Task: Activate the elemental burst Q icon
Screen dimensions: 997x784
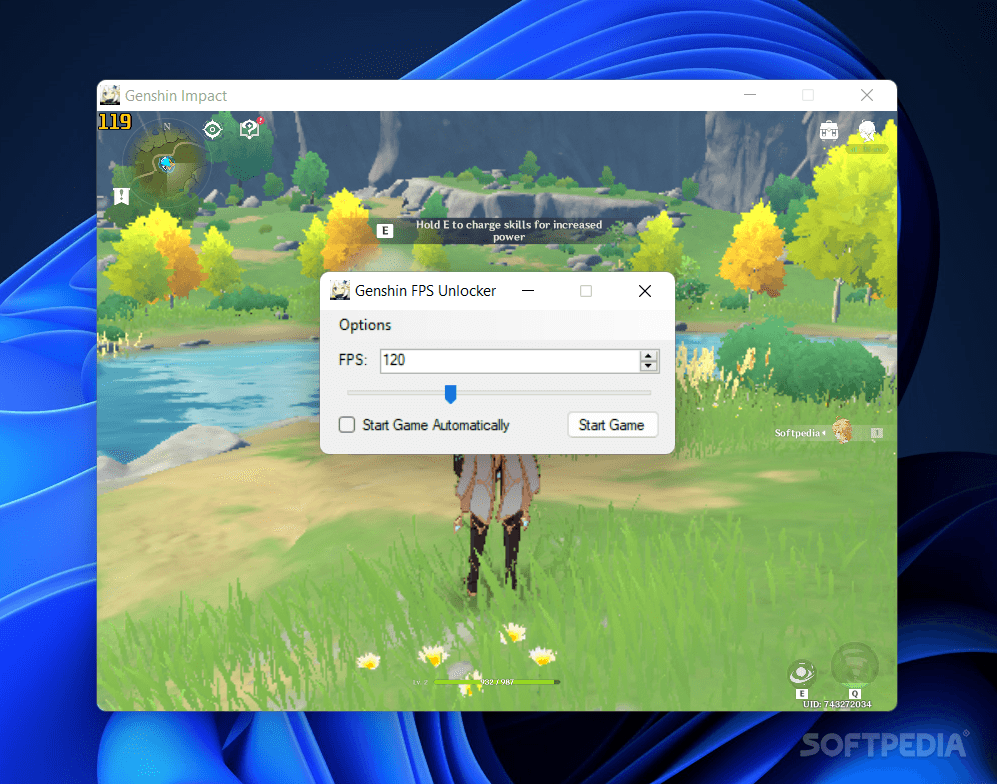Action: tap(855, 665)
